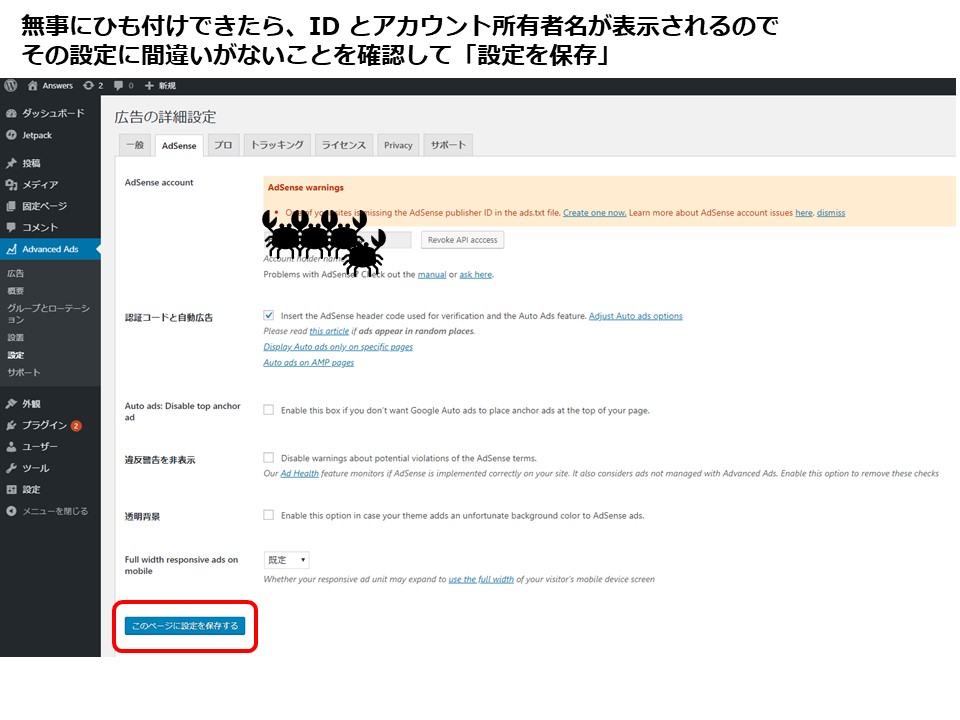Click the Advanced Ads chart icon
Screen dimensions: 960x720
(x=11, y=249)
